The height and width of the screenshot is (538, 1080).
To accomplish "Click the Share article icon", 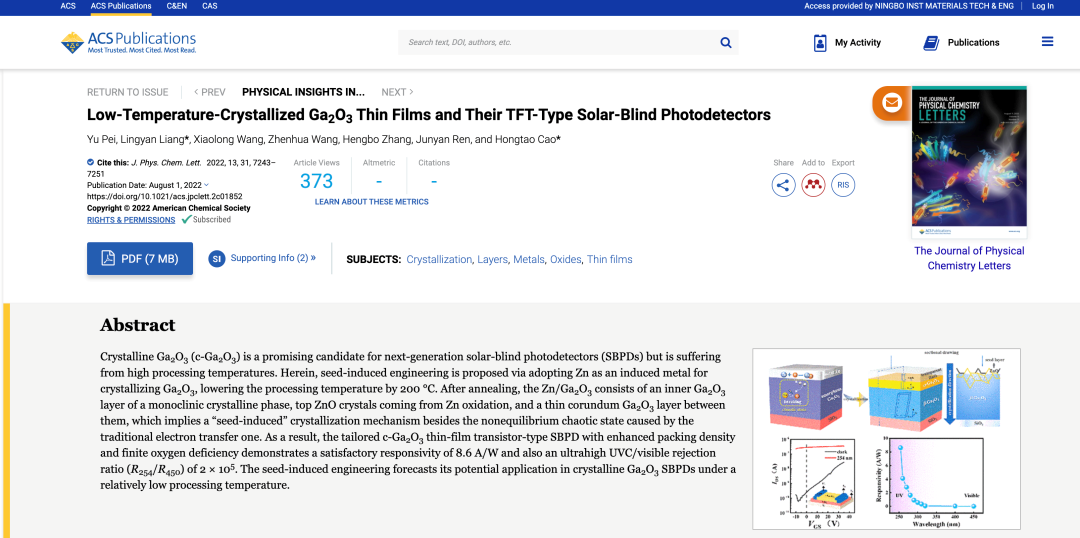I will [783, 185].
